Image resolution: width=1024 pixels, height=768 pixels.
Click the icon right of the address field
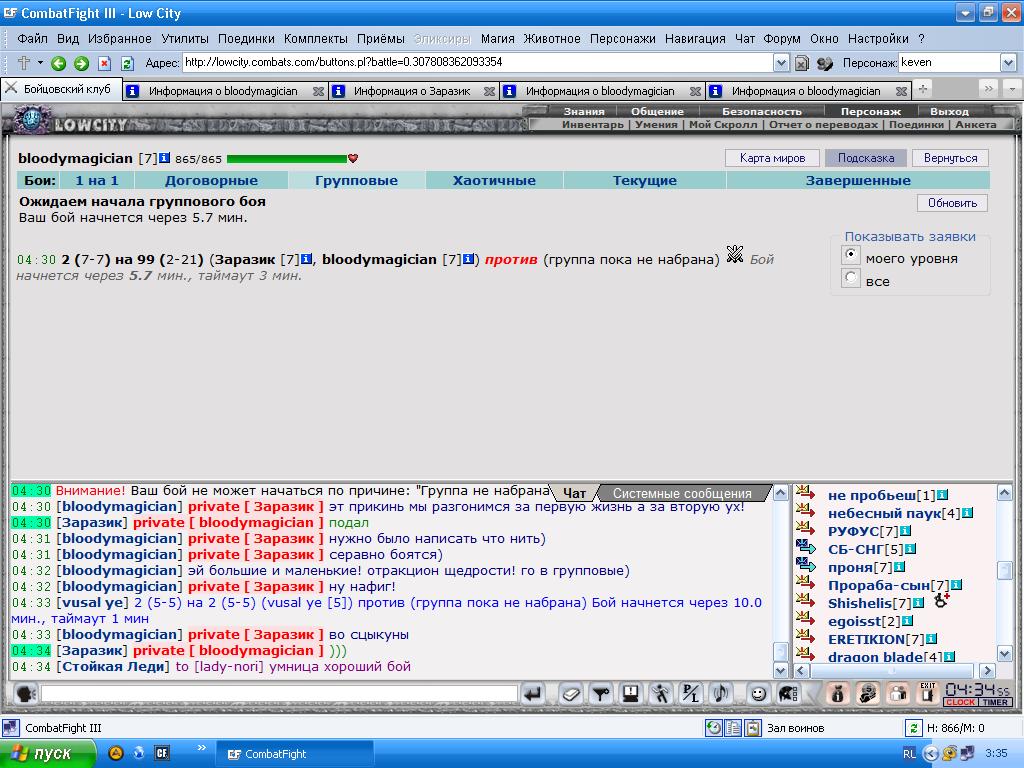tap(801, 63)
